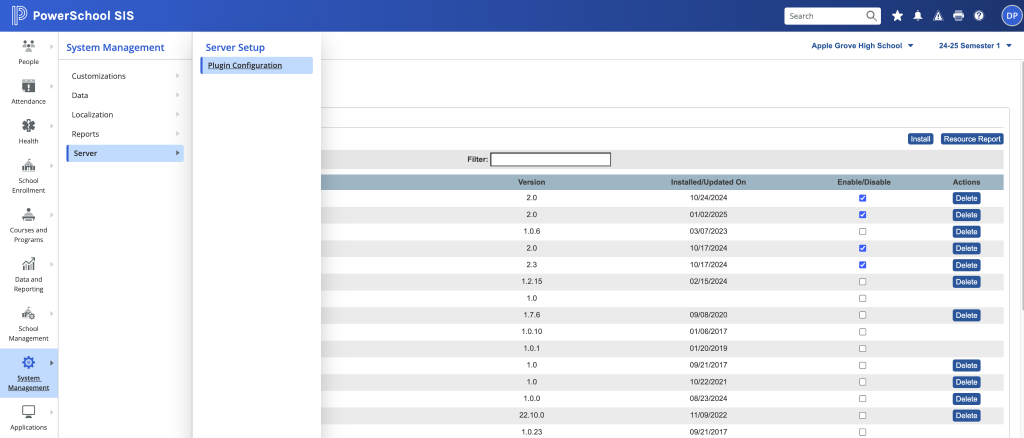Viewport: 1024px width, 438px height.
Task: Open favorites star icon
Action: [x=897, y=16]
